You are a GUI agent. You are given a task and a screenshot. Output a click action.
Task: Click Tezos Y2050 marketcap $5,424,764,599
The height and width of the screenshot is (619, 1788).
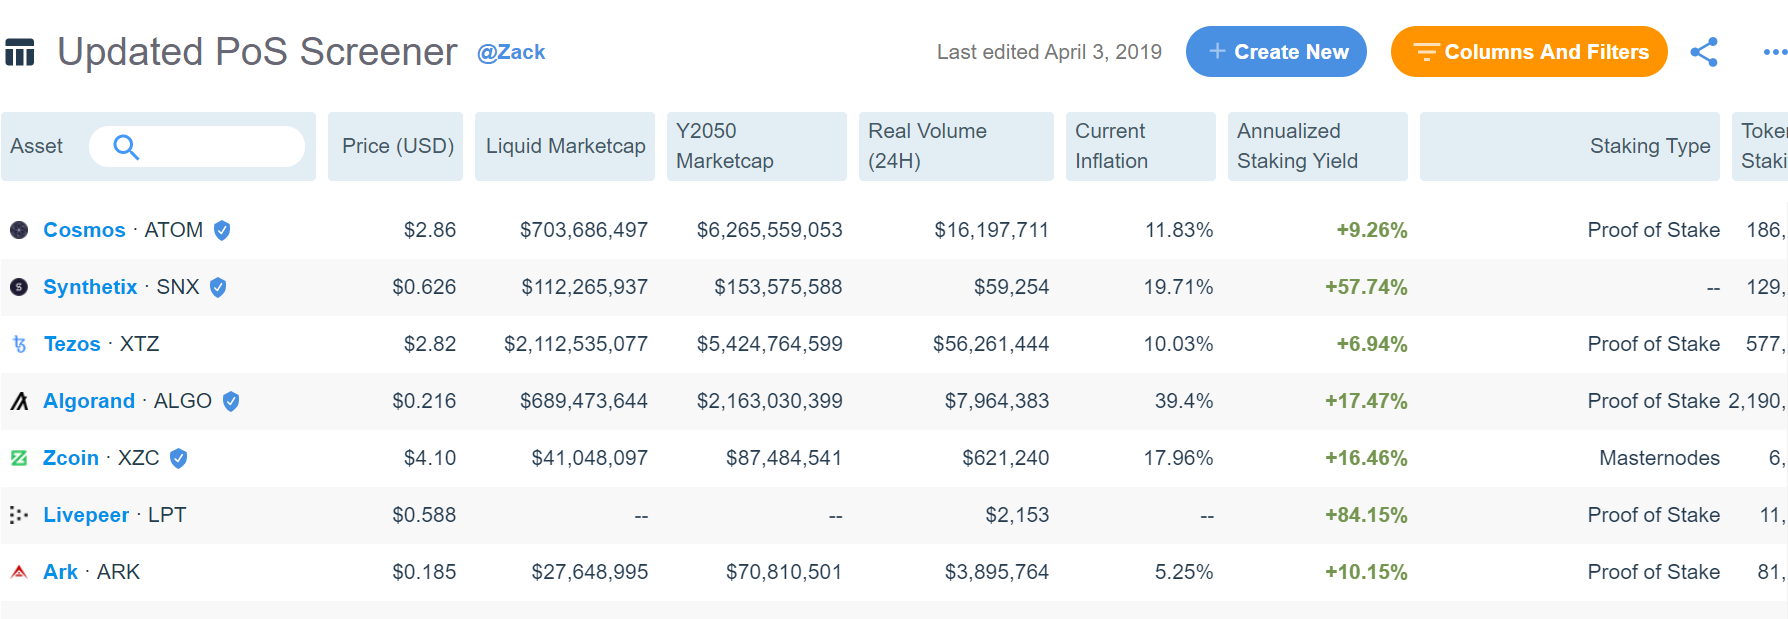[x=770, y=344]
